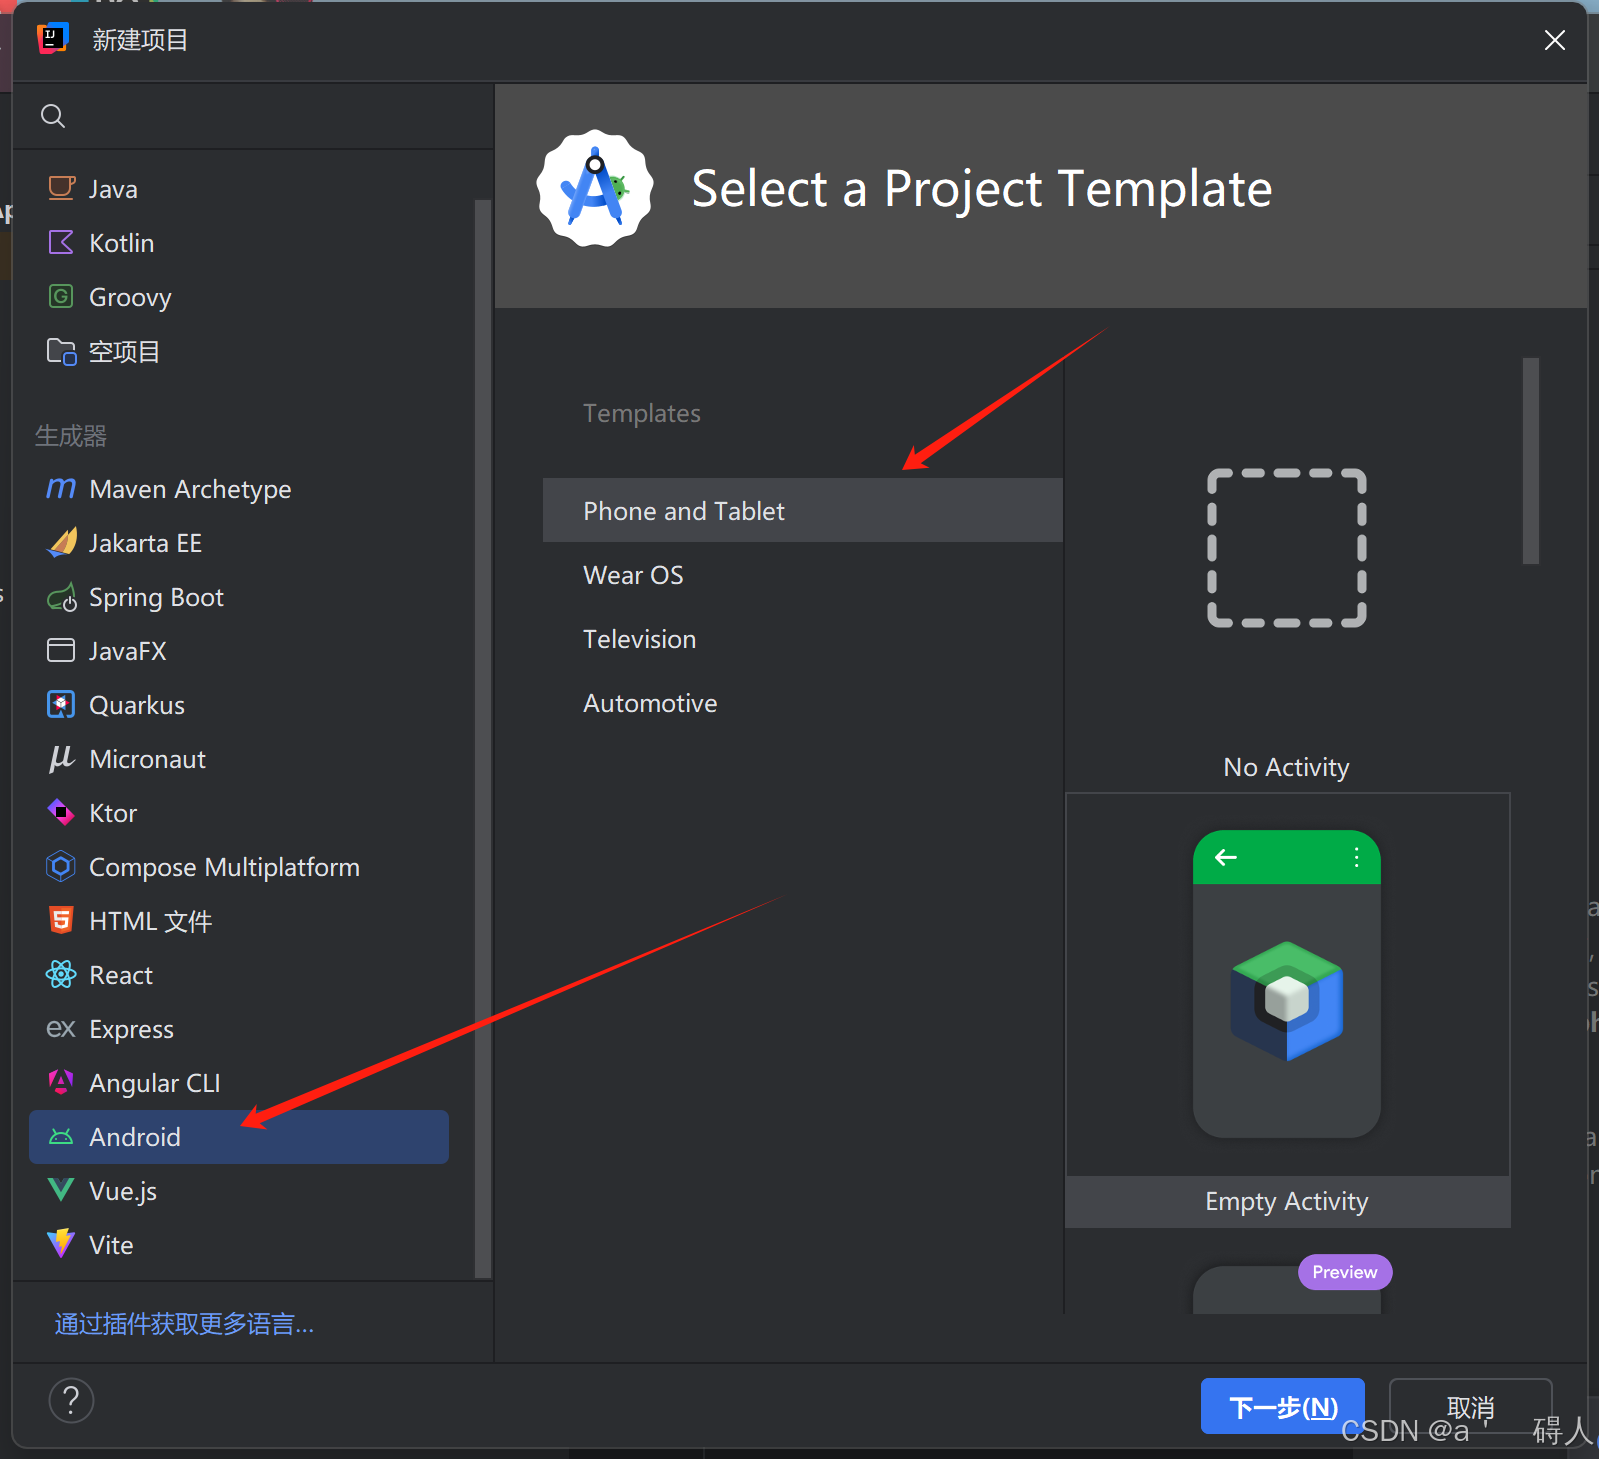The width and height of the screenshot is (1599, 1459).
Task: Choose the 空项目 empty project label
Action: 124,351
